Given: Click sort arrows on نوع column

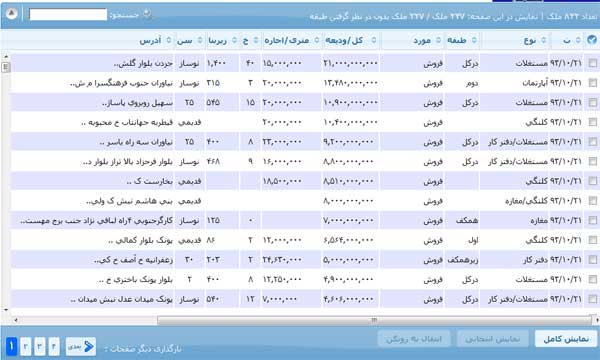Looking at the screenshot, I should (x=544, y=40).
